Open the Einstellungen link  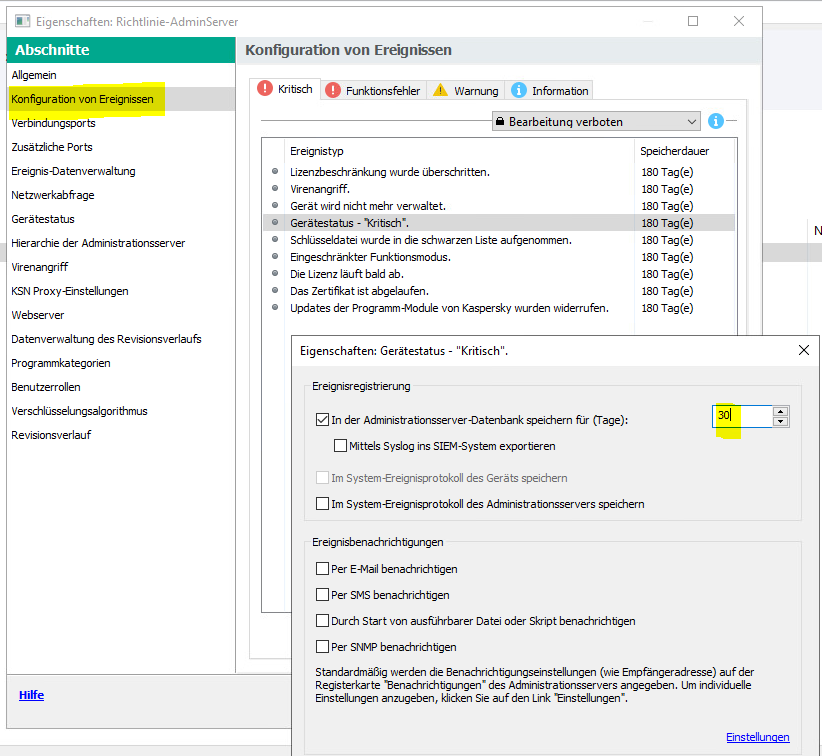coord(758,737)
